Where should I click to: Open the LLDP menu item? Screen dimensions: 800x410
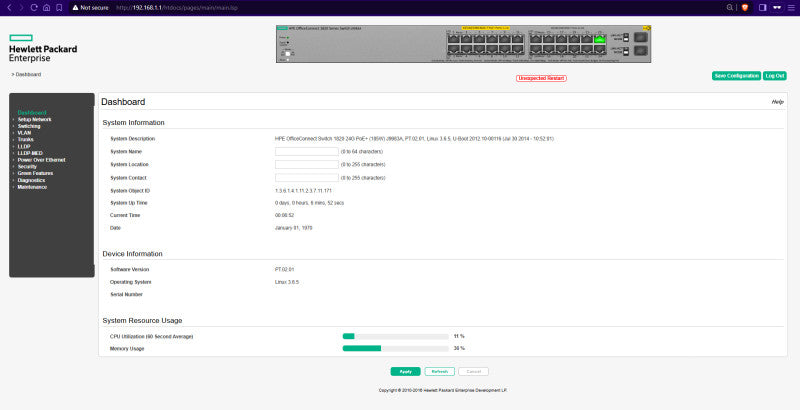tap(24, 146)
